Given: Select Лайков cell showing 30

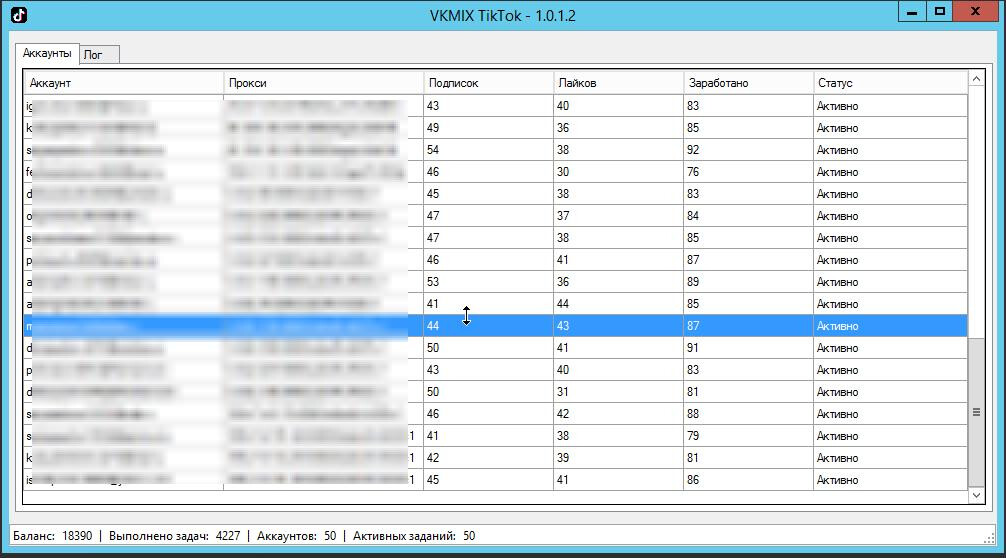Looking at the screenshot, I should pos(618,172).
